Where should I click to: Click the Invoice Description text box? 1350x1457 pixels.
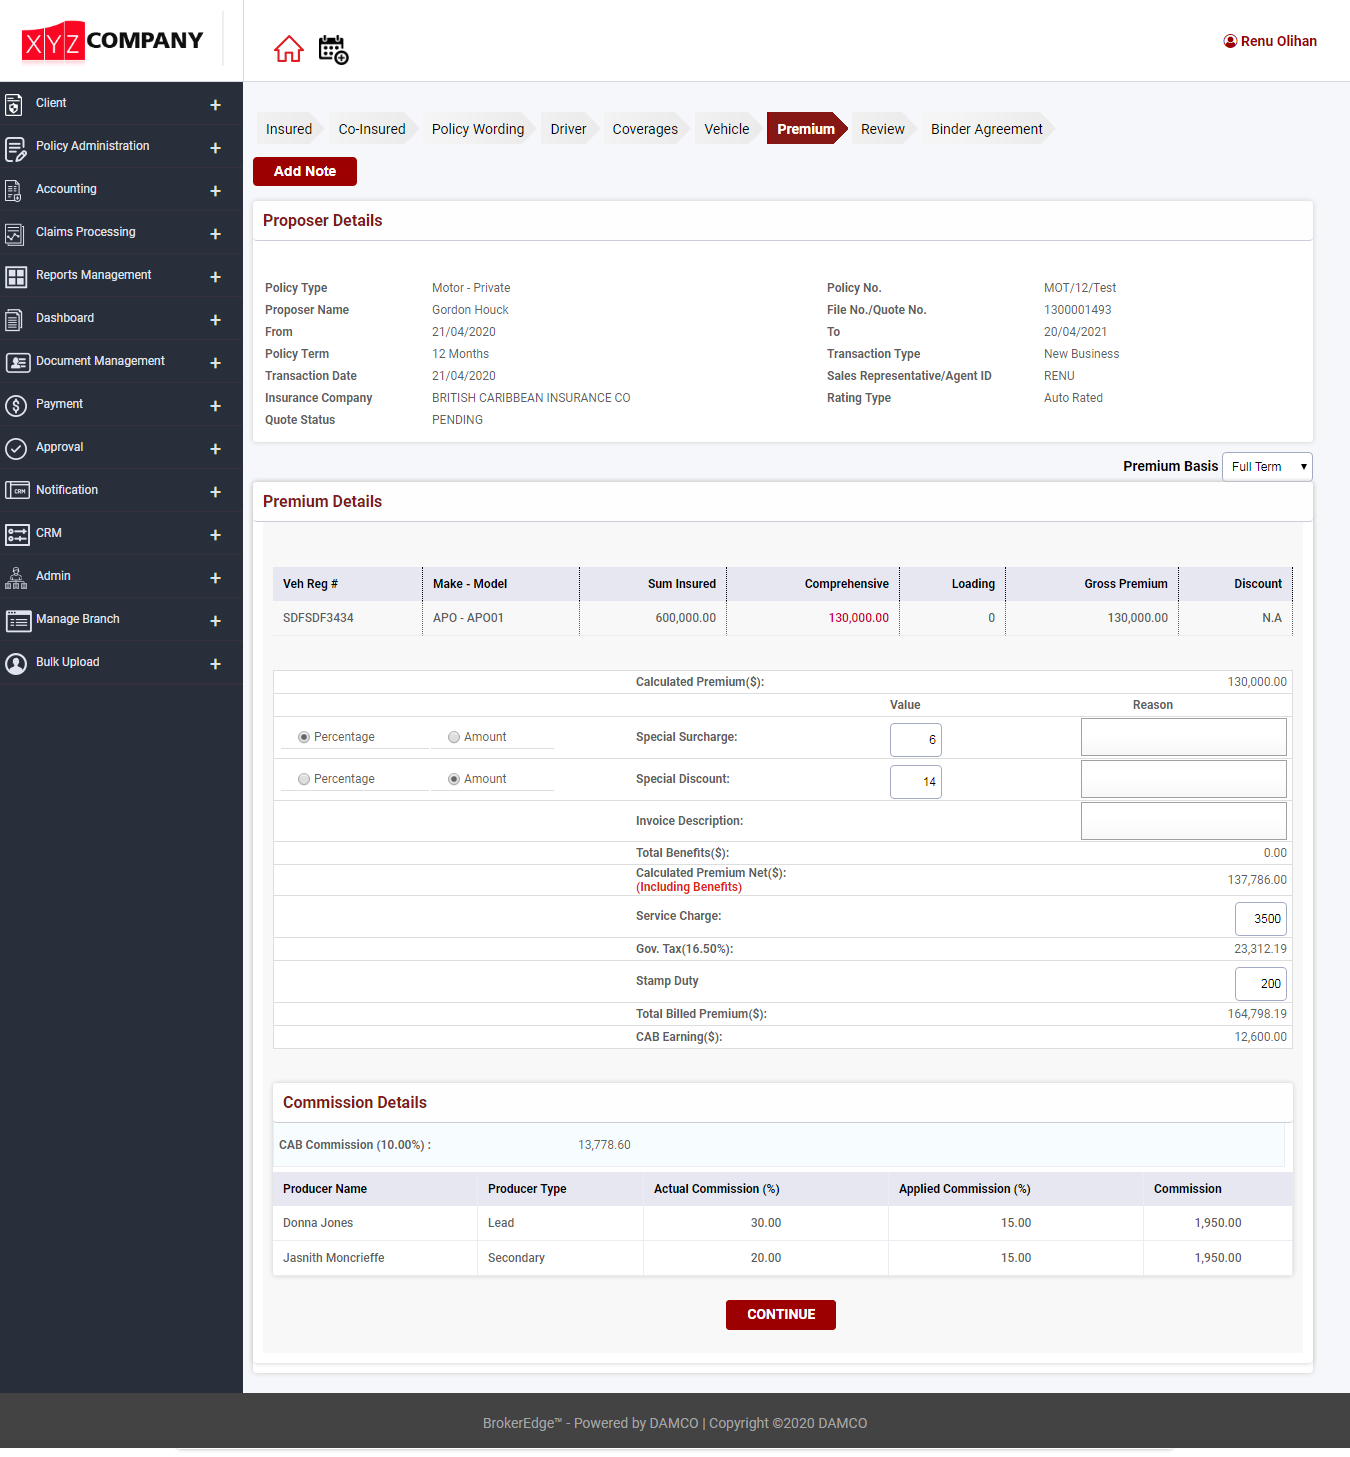coord(1184,821)
